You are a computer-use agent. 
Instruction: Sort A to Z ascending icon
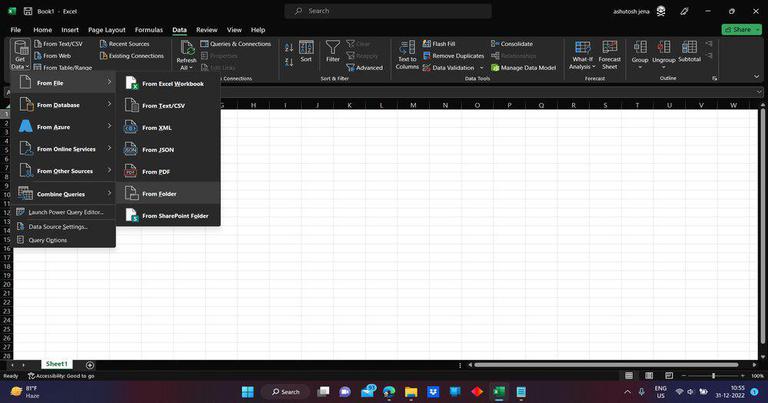289,47
